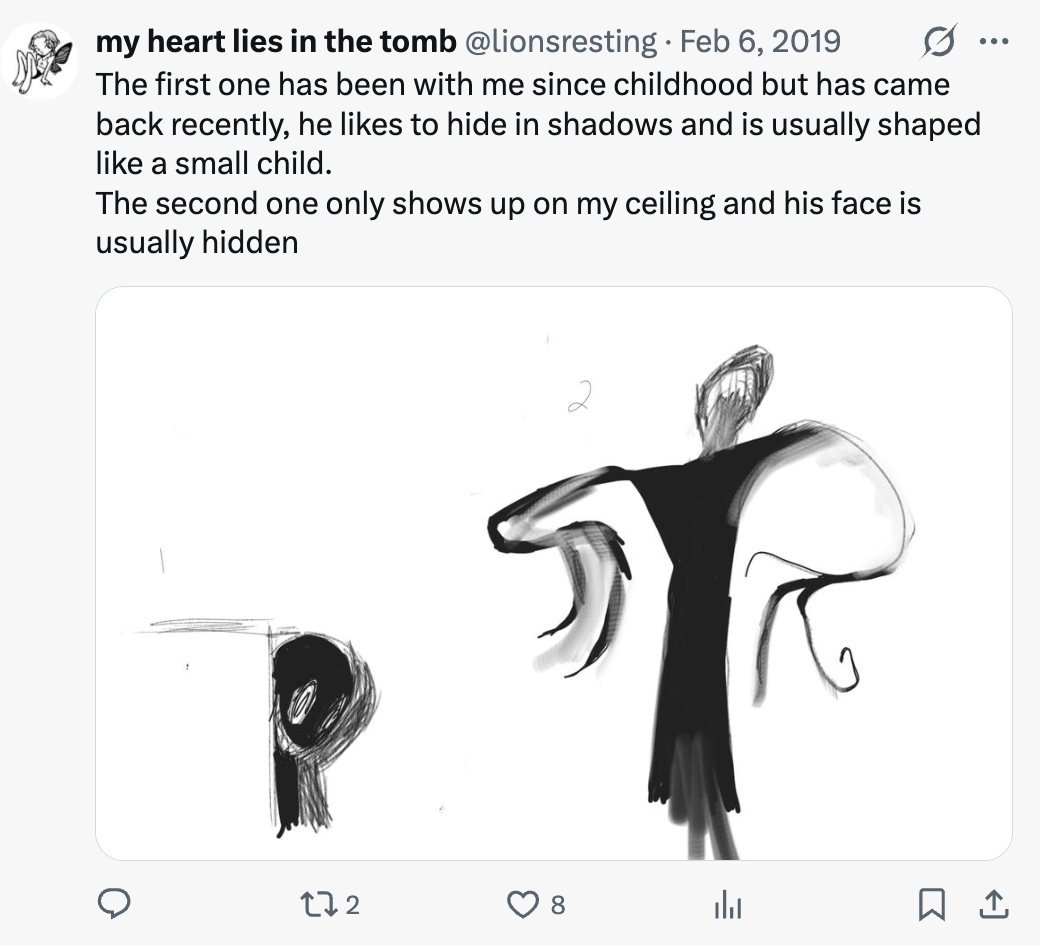This screenshot has width=1040, height=946.
Task: Open the Feb 6, 2019 timestamp link
Action: (760, 42)
